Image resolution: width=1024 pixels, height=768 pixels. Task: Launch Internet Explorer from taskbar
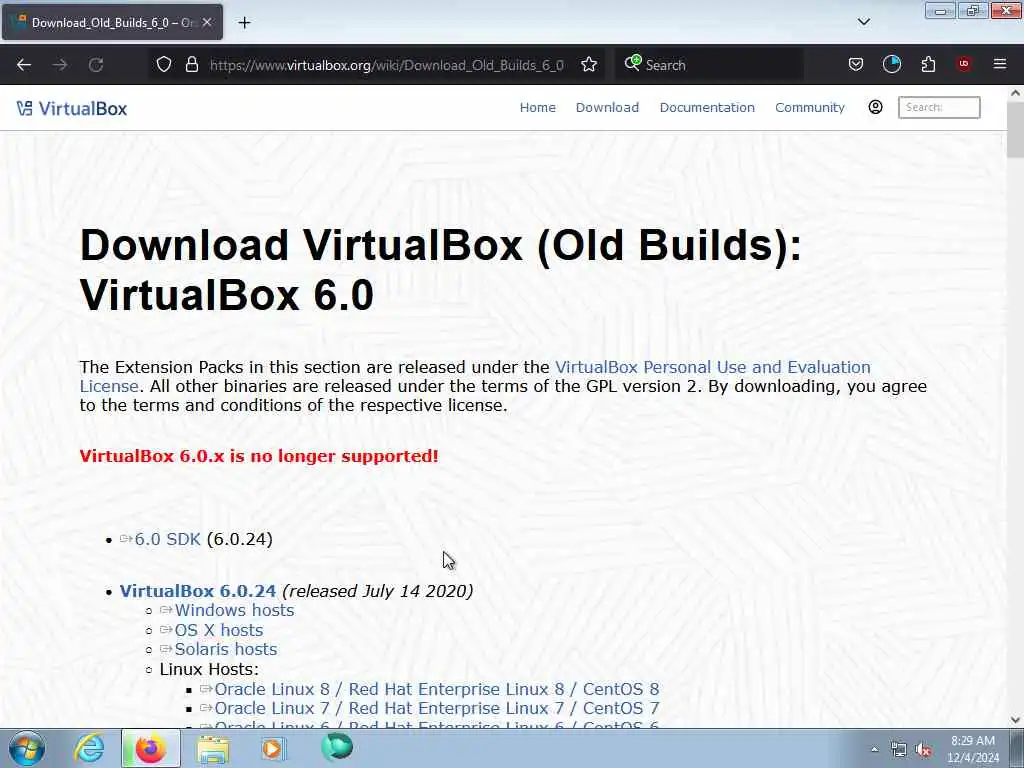pyautogui.click(x=89, y=748)
